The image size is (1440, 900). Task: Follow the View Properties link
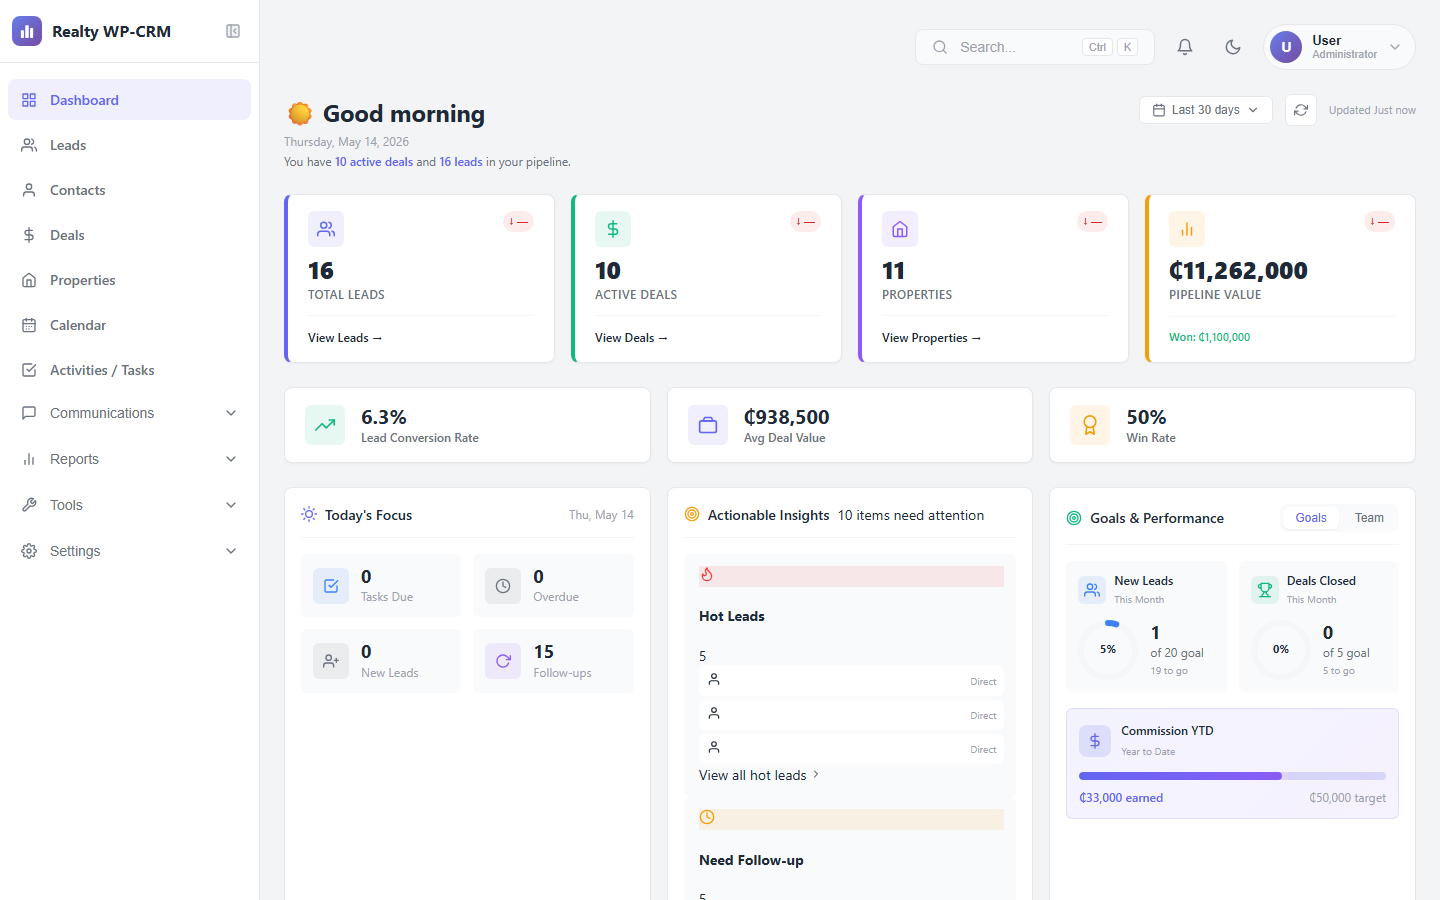(x=931, y=338)
